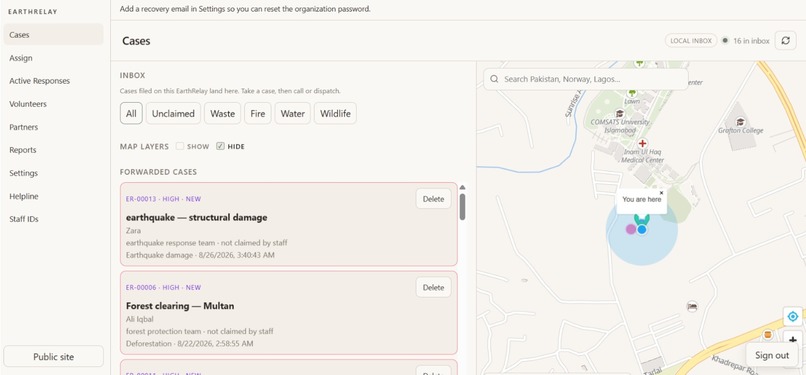The image size is (806, 375).
Task: Click reporter name Zara
Action: click(x=133, y=231)
